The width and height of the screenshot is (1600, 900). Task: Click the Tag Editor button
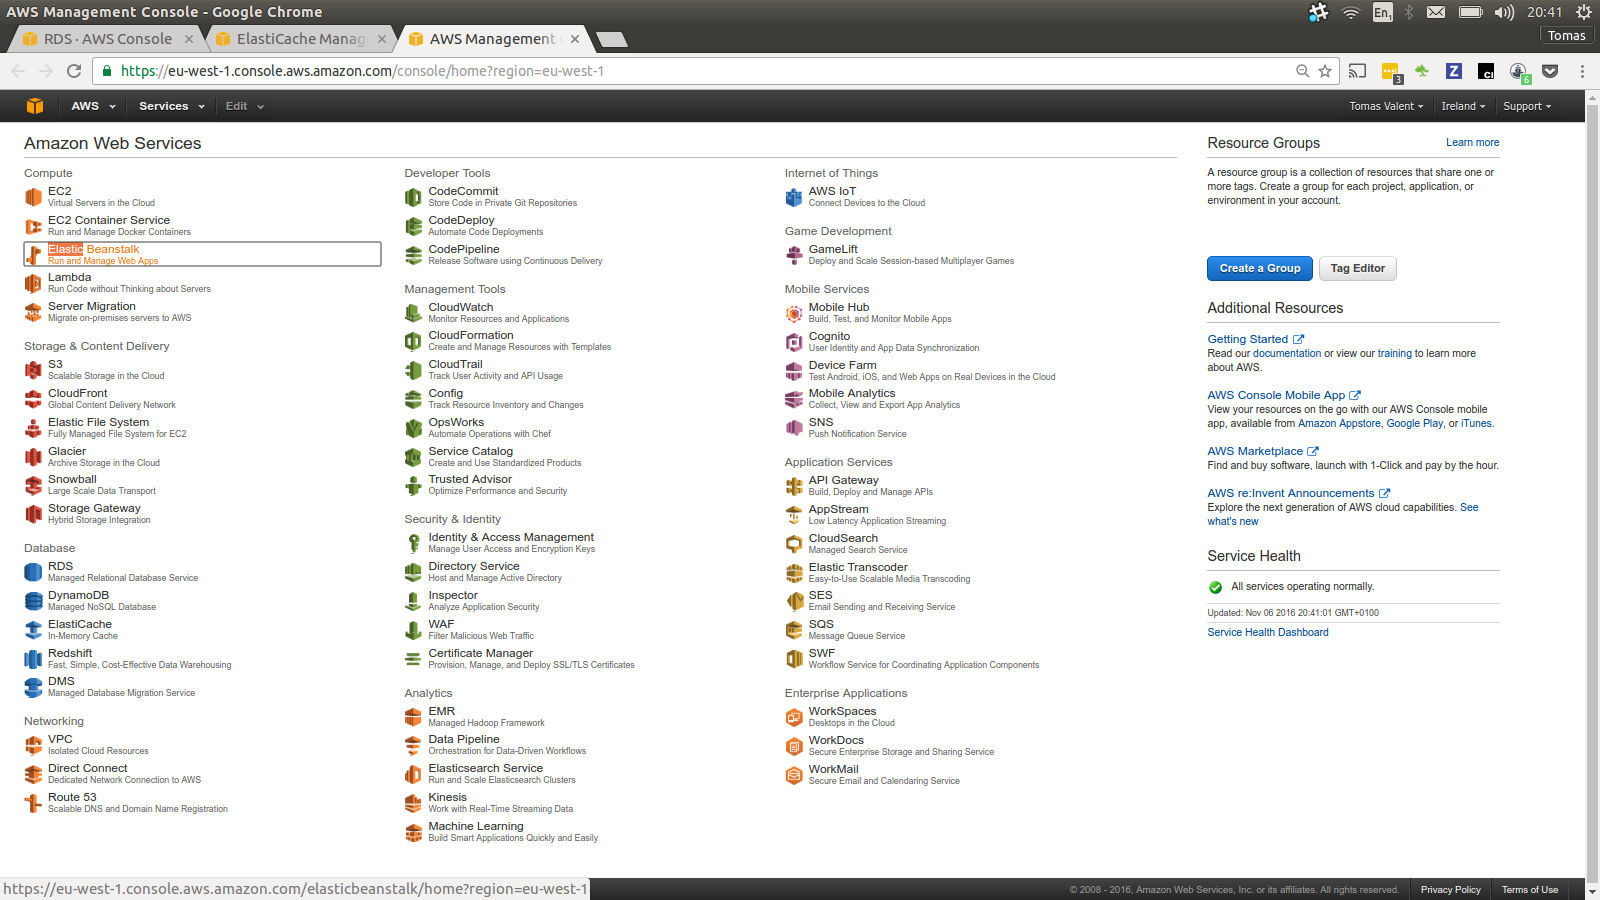(x=1357, y=268)
